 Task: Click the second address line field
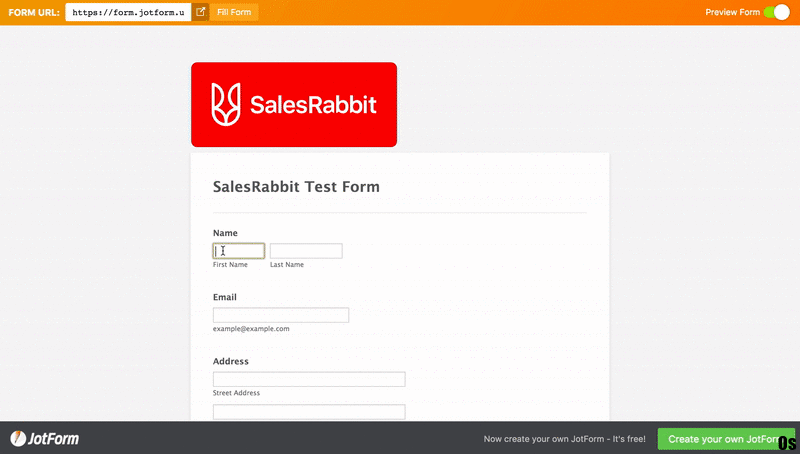[x=309, y=412]
